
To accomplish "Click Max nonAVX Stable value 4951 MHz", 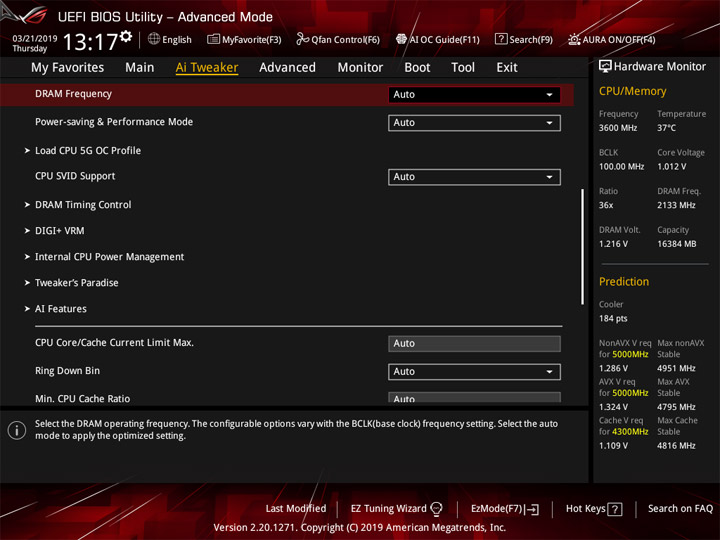I will pyautogui.click(x=676, y=368).
